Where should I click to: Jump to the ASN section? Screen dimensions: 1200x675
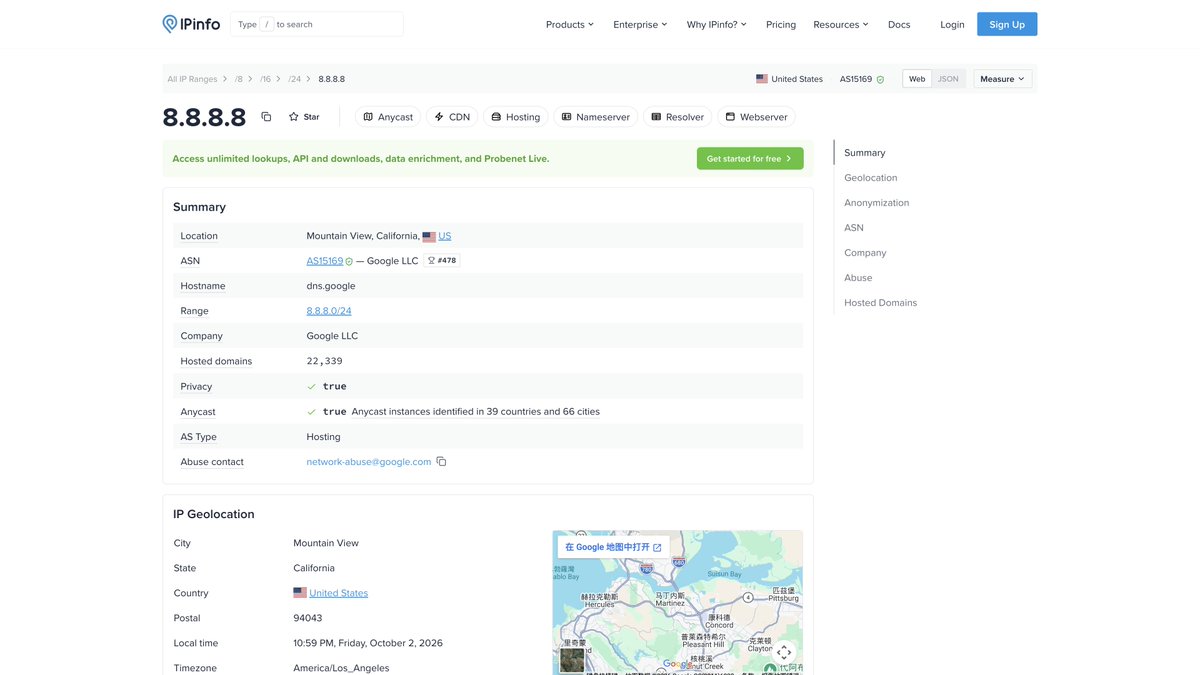[854, 228]
